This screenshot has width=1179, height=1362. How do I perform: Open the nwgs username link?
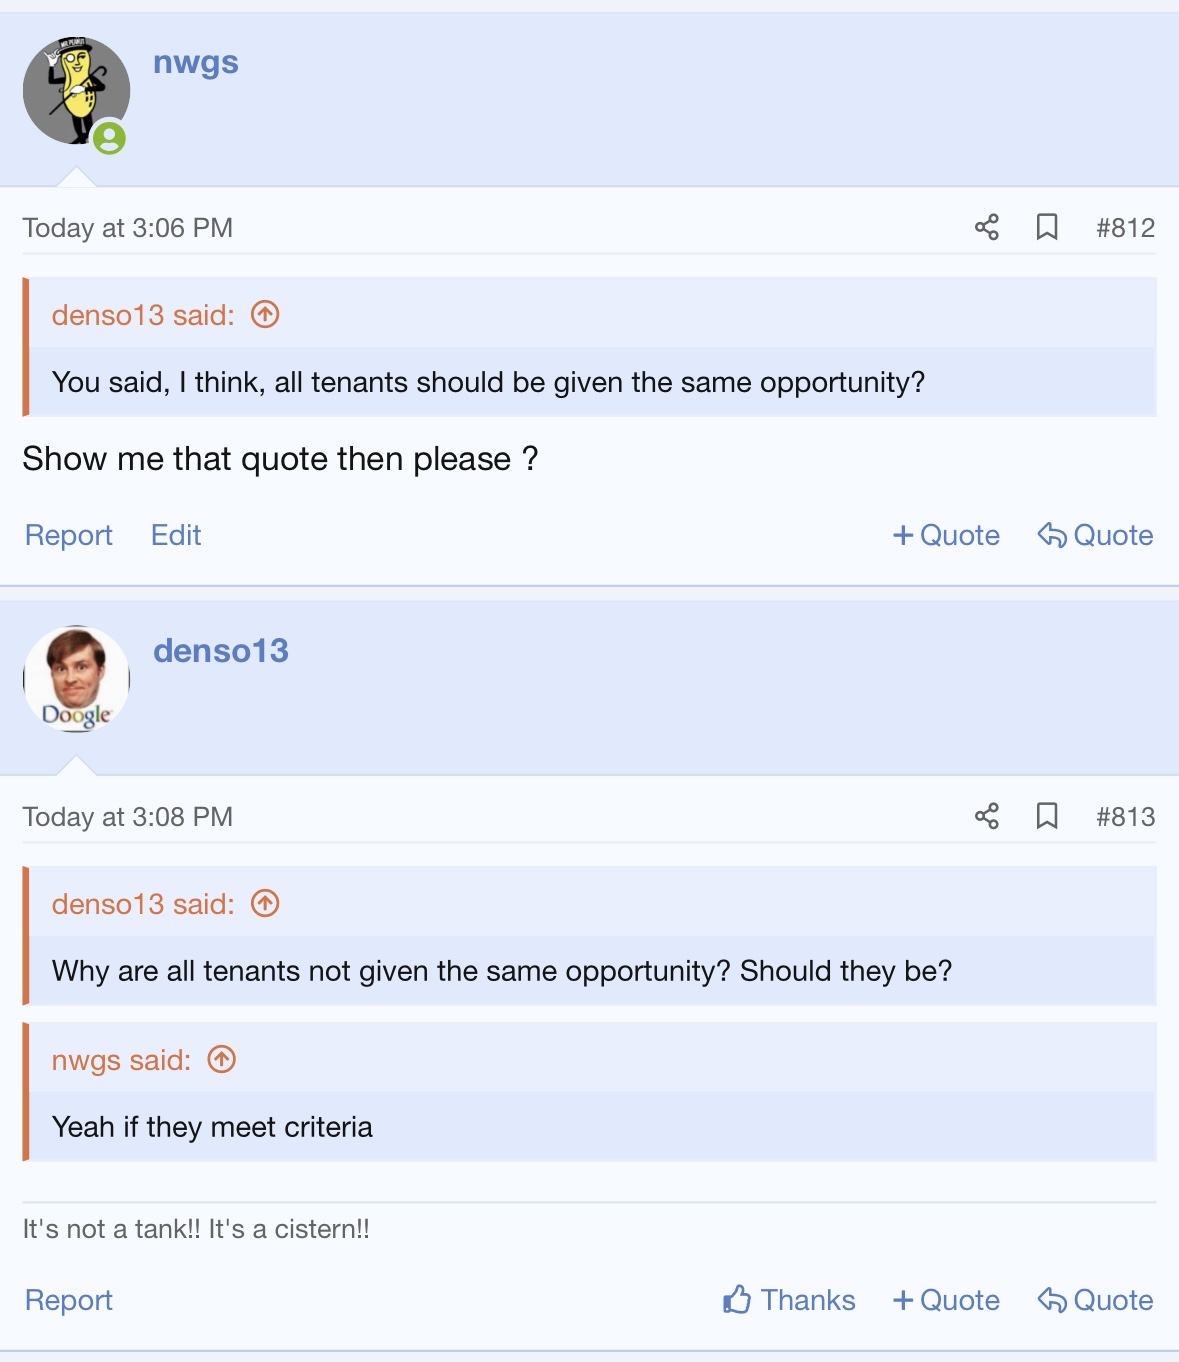pyautogui.click(x=196, y=62)
